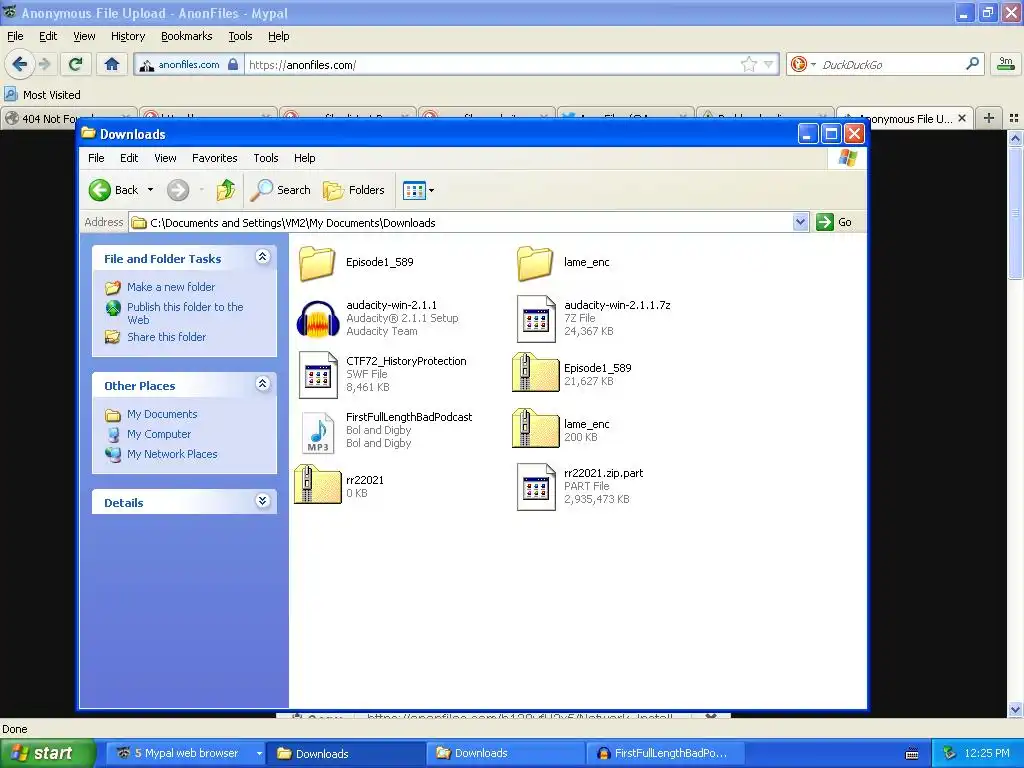Screen dimensions: 1024x768
Task: Open the Explorer address bar dropdown
Action: (800, 222)
